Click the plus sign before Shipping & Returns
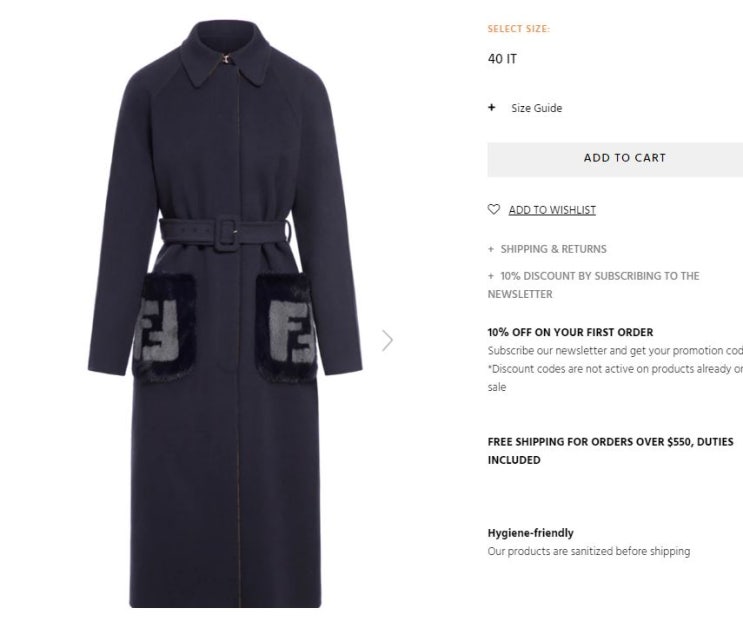Viewport: 743px width, 628px height. click(491, 249)
